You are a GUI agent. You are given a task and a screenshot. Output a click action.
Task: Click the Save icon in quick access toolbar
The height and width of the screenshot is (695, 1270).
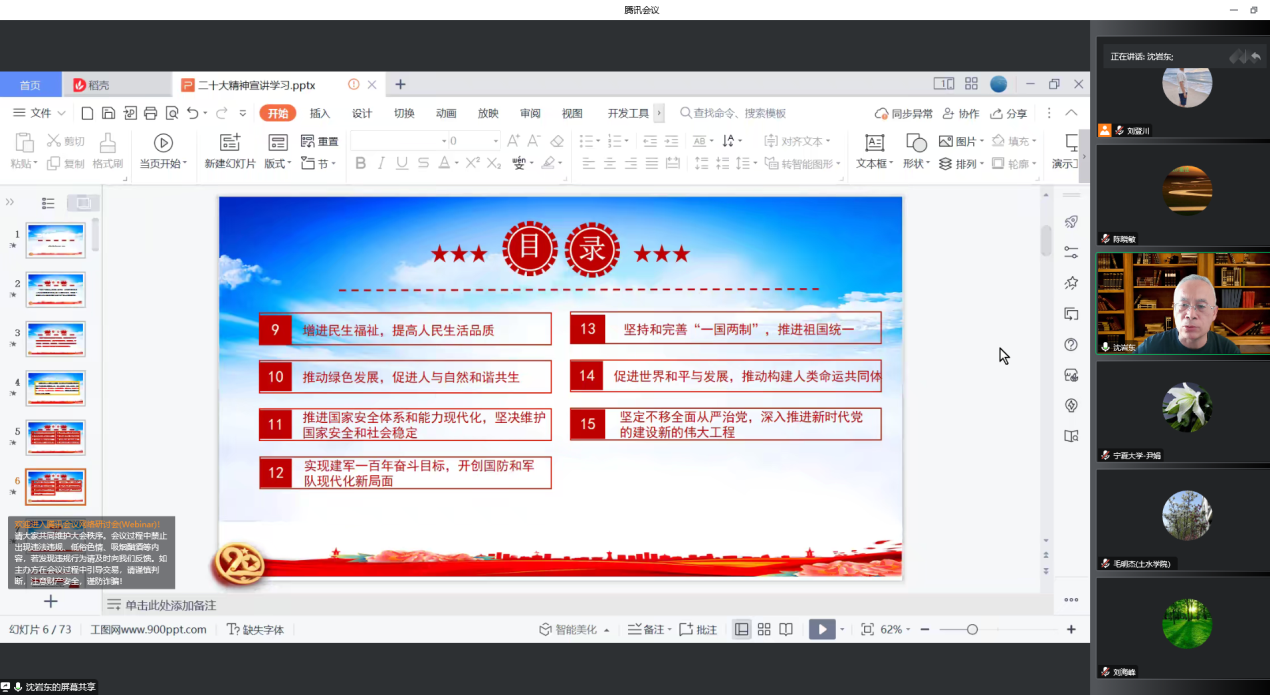tap(108, 113)
